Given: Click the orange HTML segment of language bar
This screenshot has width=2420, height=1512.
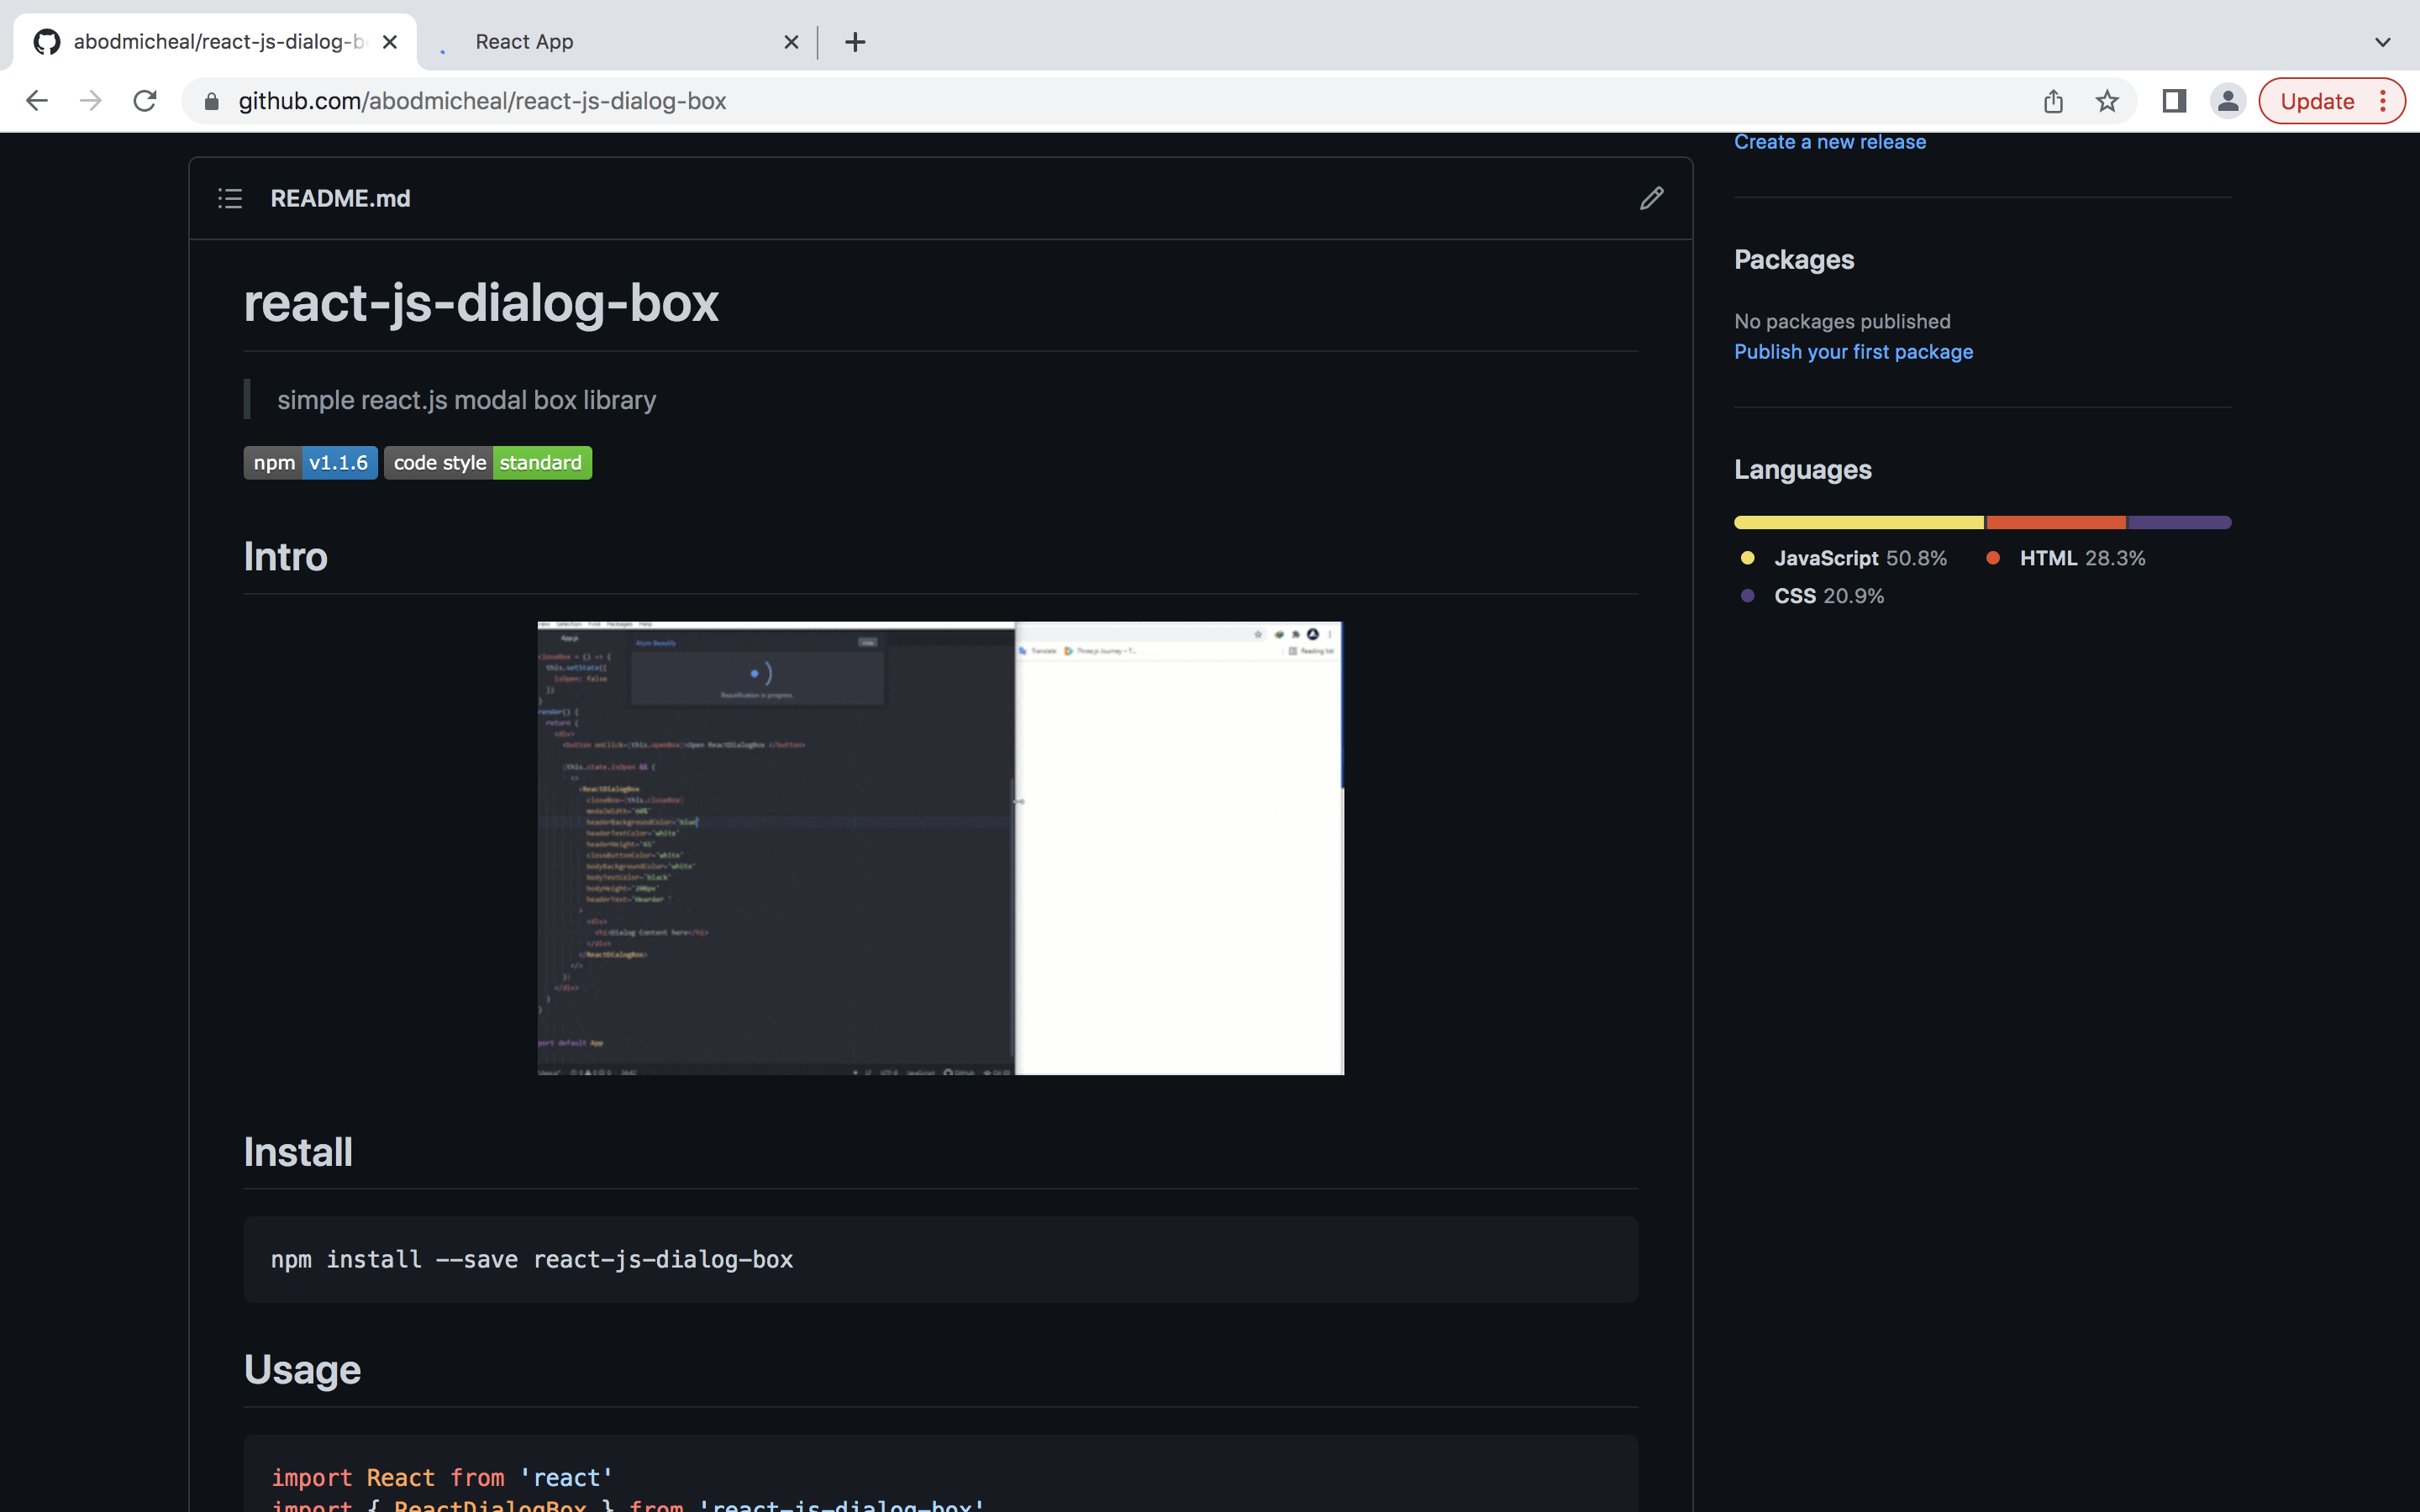Looking at the screenshot, I should click(x=2056, y=522).
